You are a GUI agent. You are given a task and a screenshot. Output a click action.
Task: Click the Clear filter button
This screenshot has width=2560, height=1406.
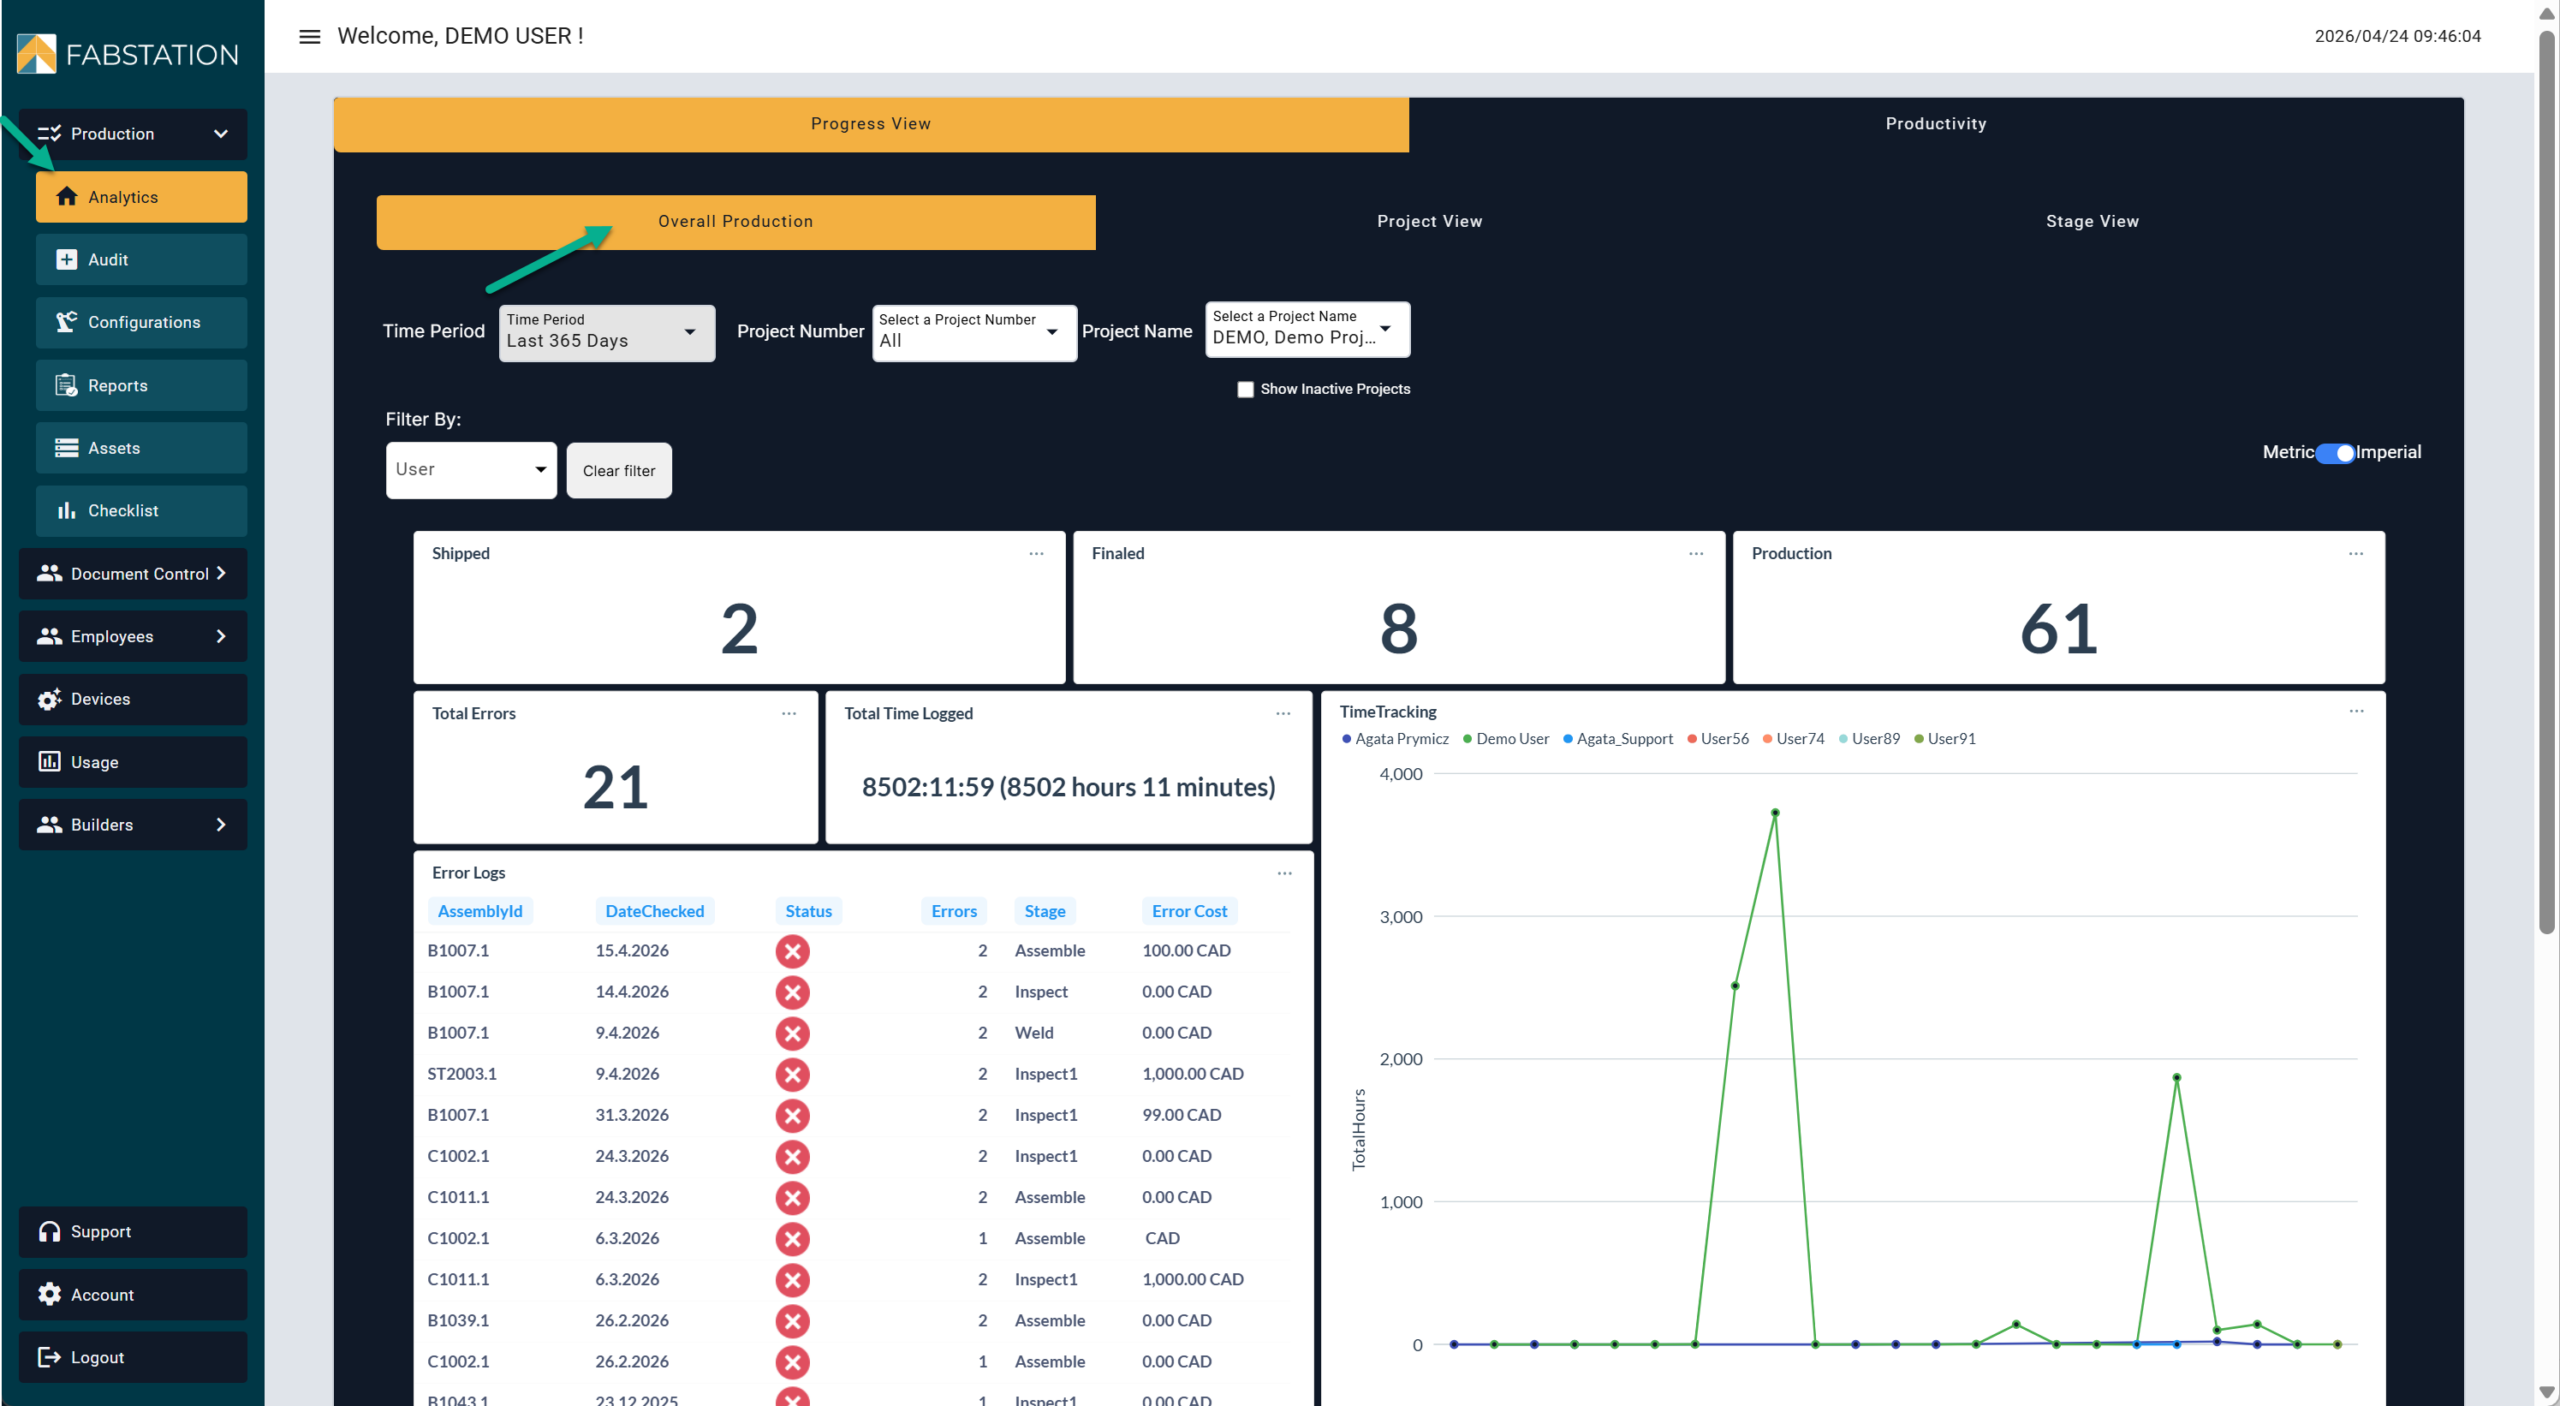619,470
